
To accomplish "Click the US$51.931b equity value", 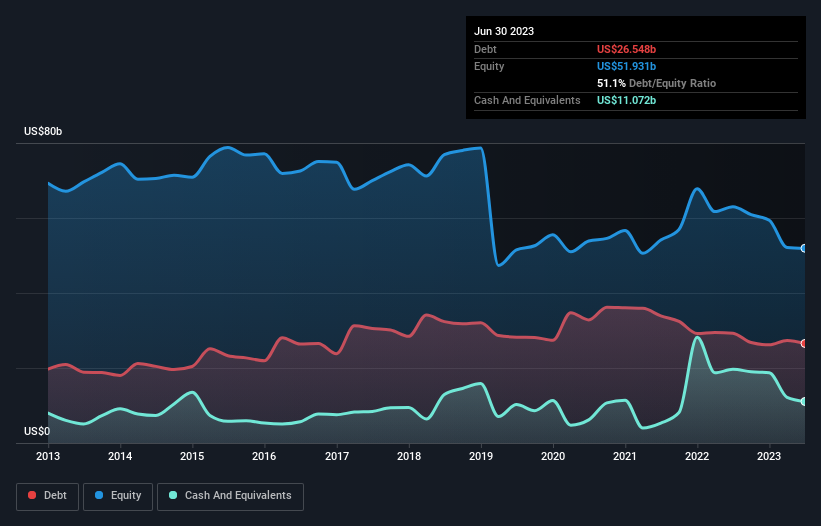I will 626,66.
